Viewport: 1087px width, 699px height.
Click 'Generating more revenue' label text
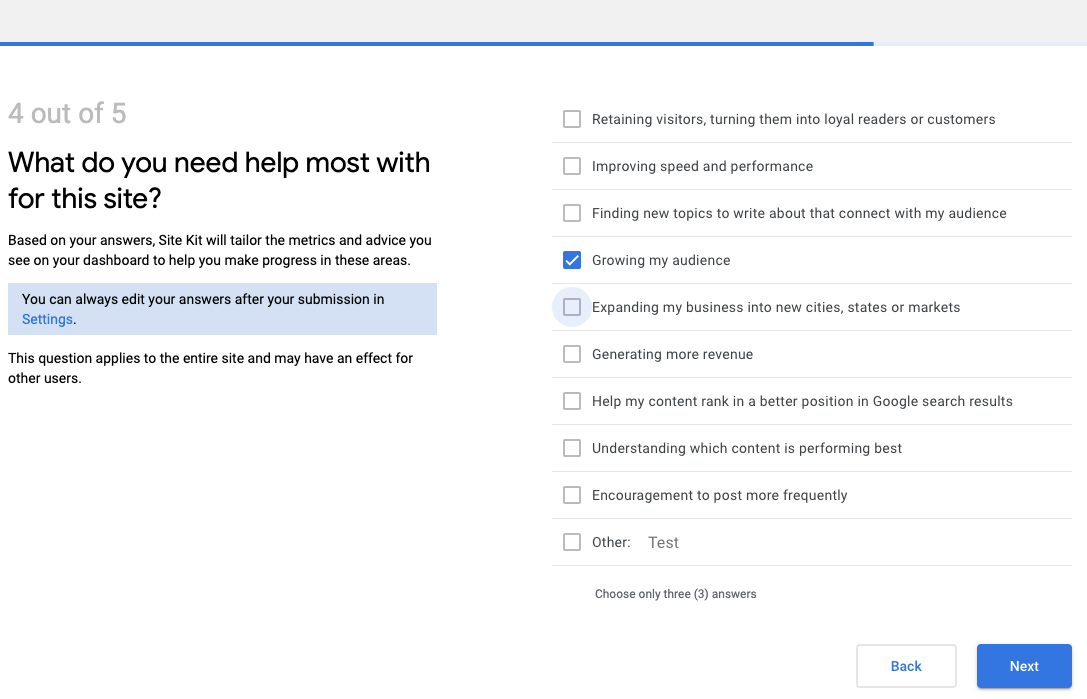tap(672, 354)
